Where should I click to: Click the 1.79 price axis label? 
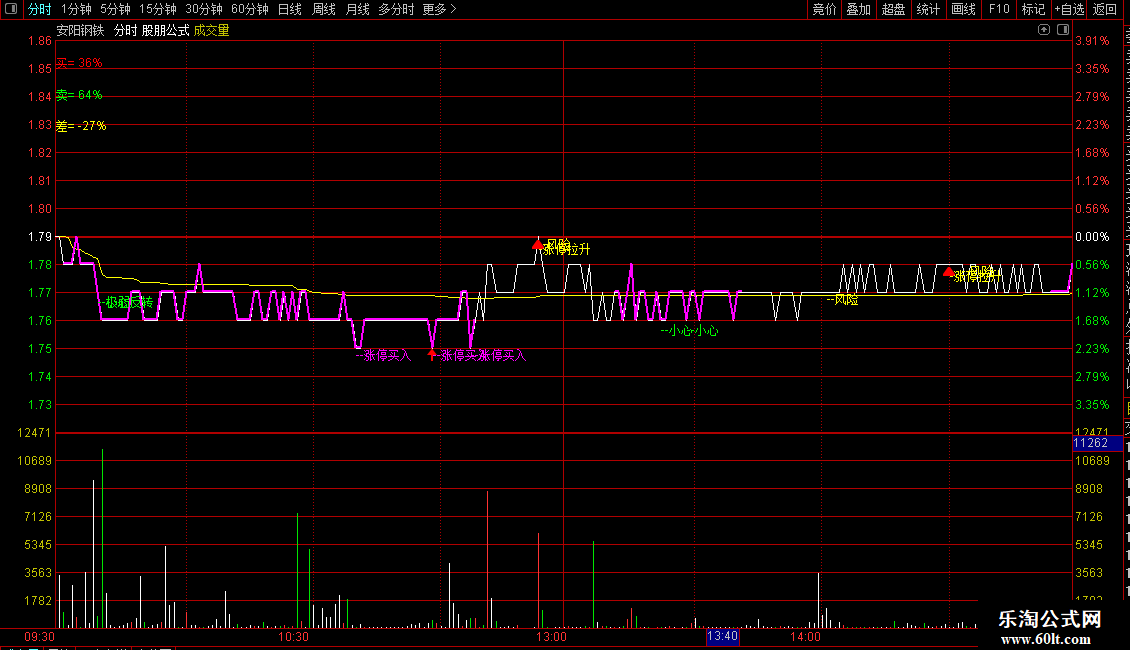40,237
